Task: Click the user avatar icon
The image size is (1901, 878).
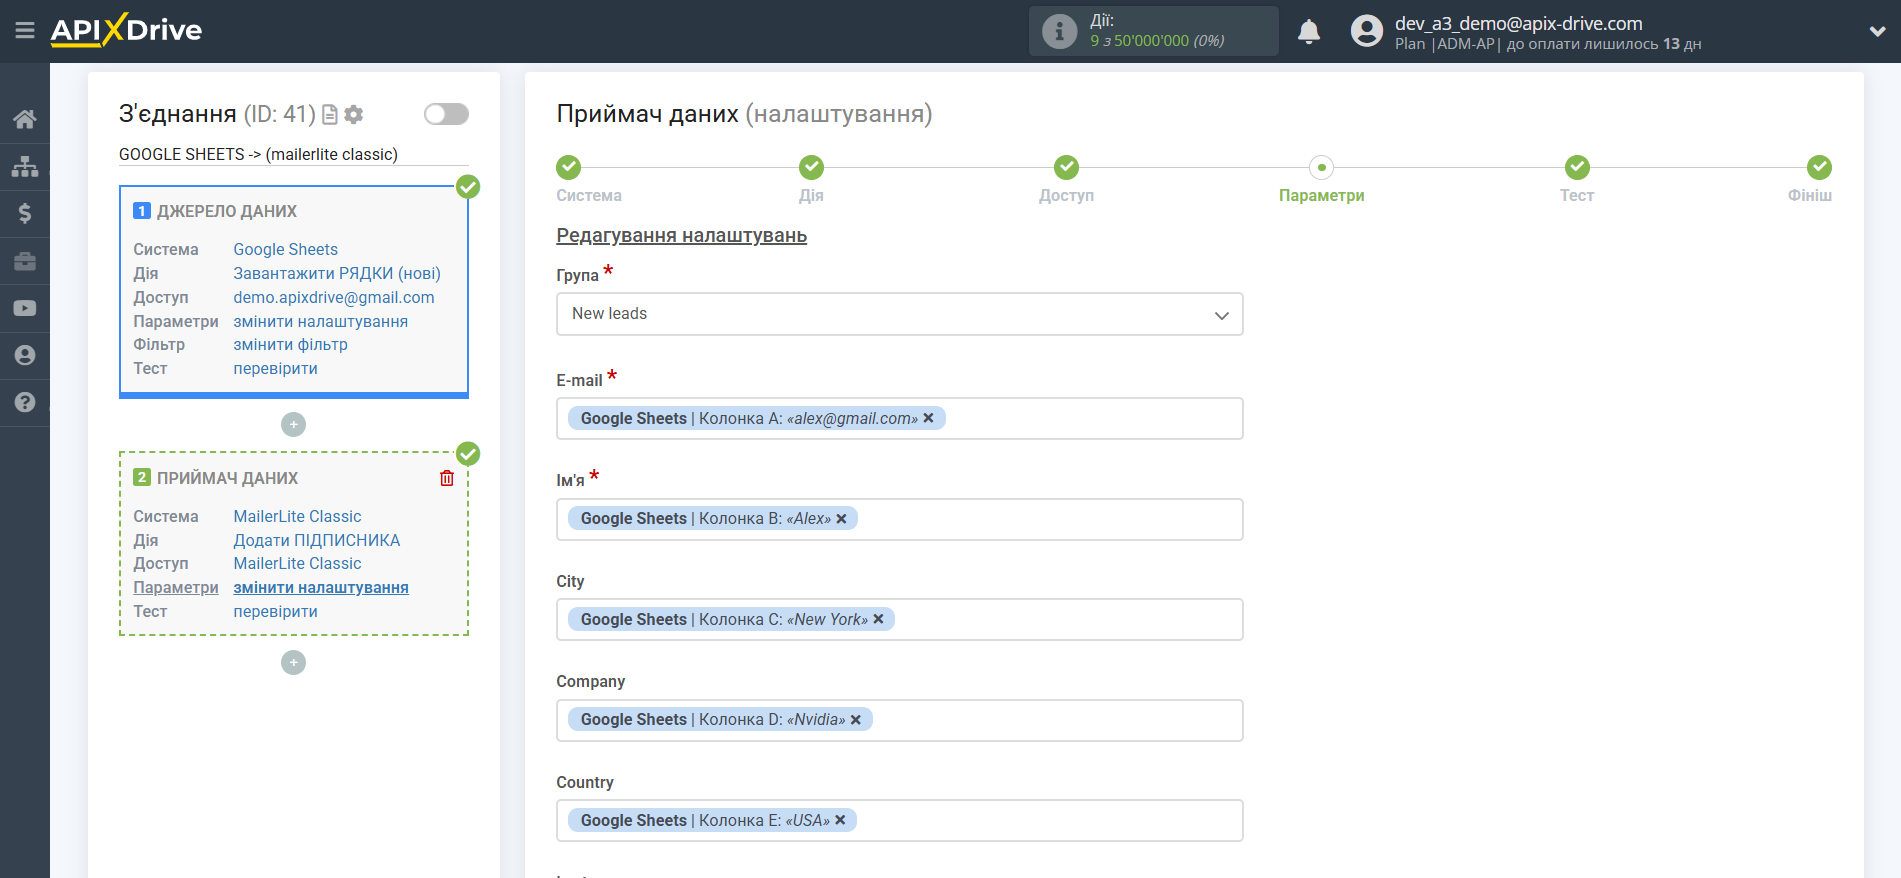Action: [x=1367, y=31]
